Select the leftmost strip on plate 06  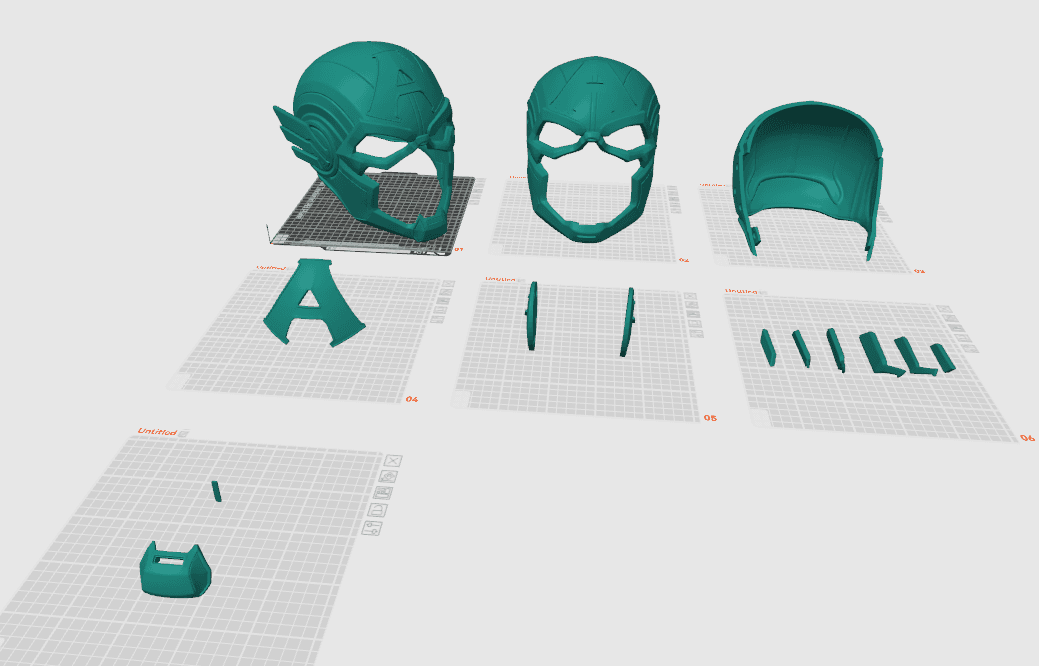point(768,347)
